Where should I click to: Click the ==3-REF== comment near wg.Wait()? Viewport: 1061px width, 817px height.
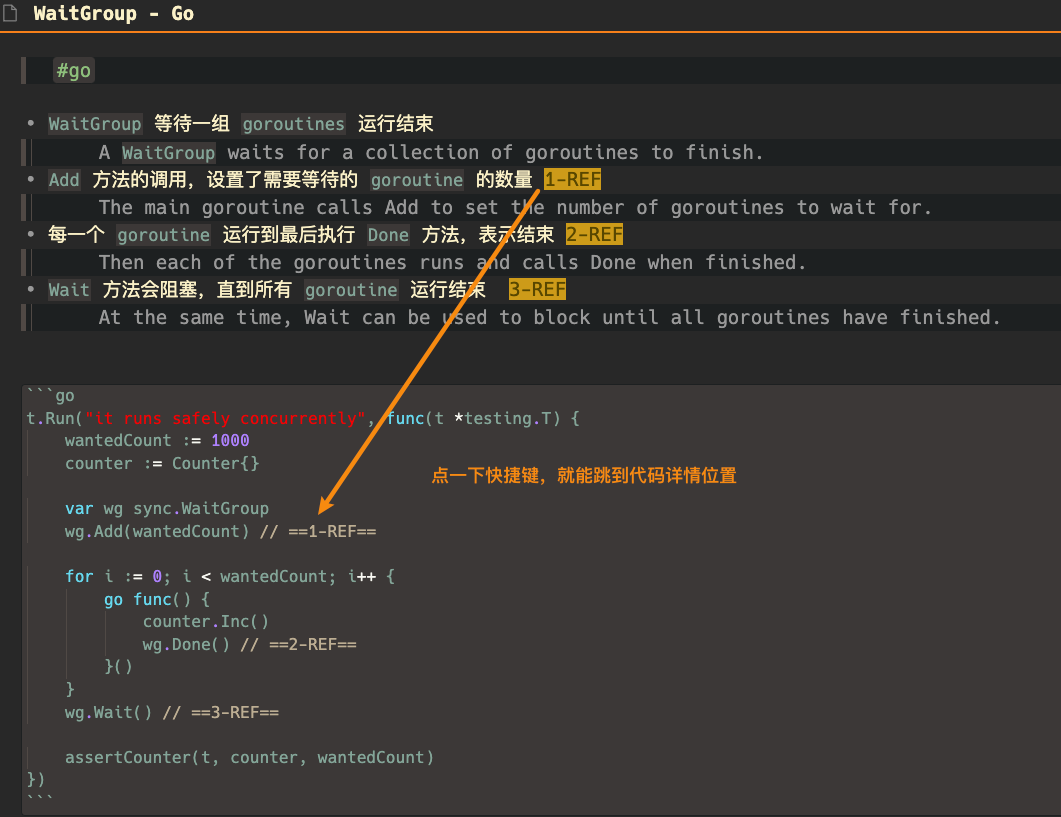pyautogui.click(x=238, y=712)
